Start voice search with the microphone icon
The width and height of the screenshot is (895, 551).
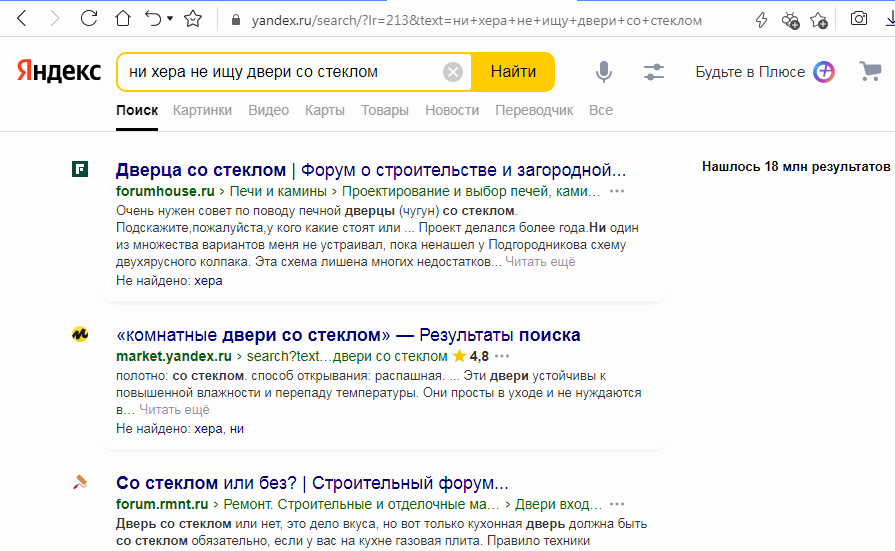[604, 72]
